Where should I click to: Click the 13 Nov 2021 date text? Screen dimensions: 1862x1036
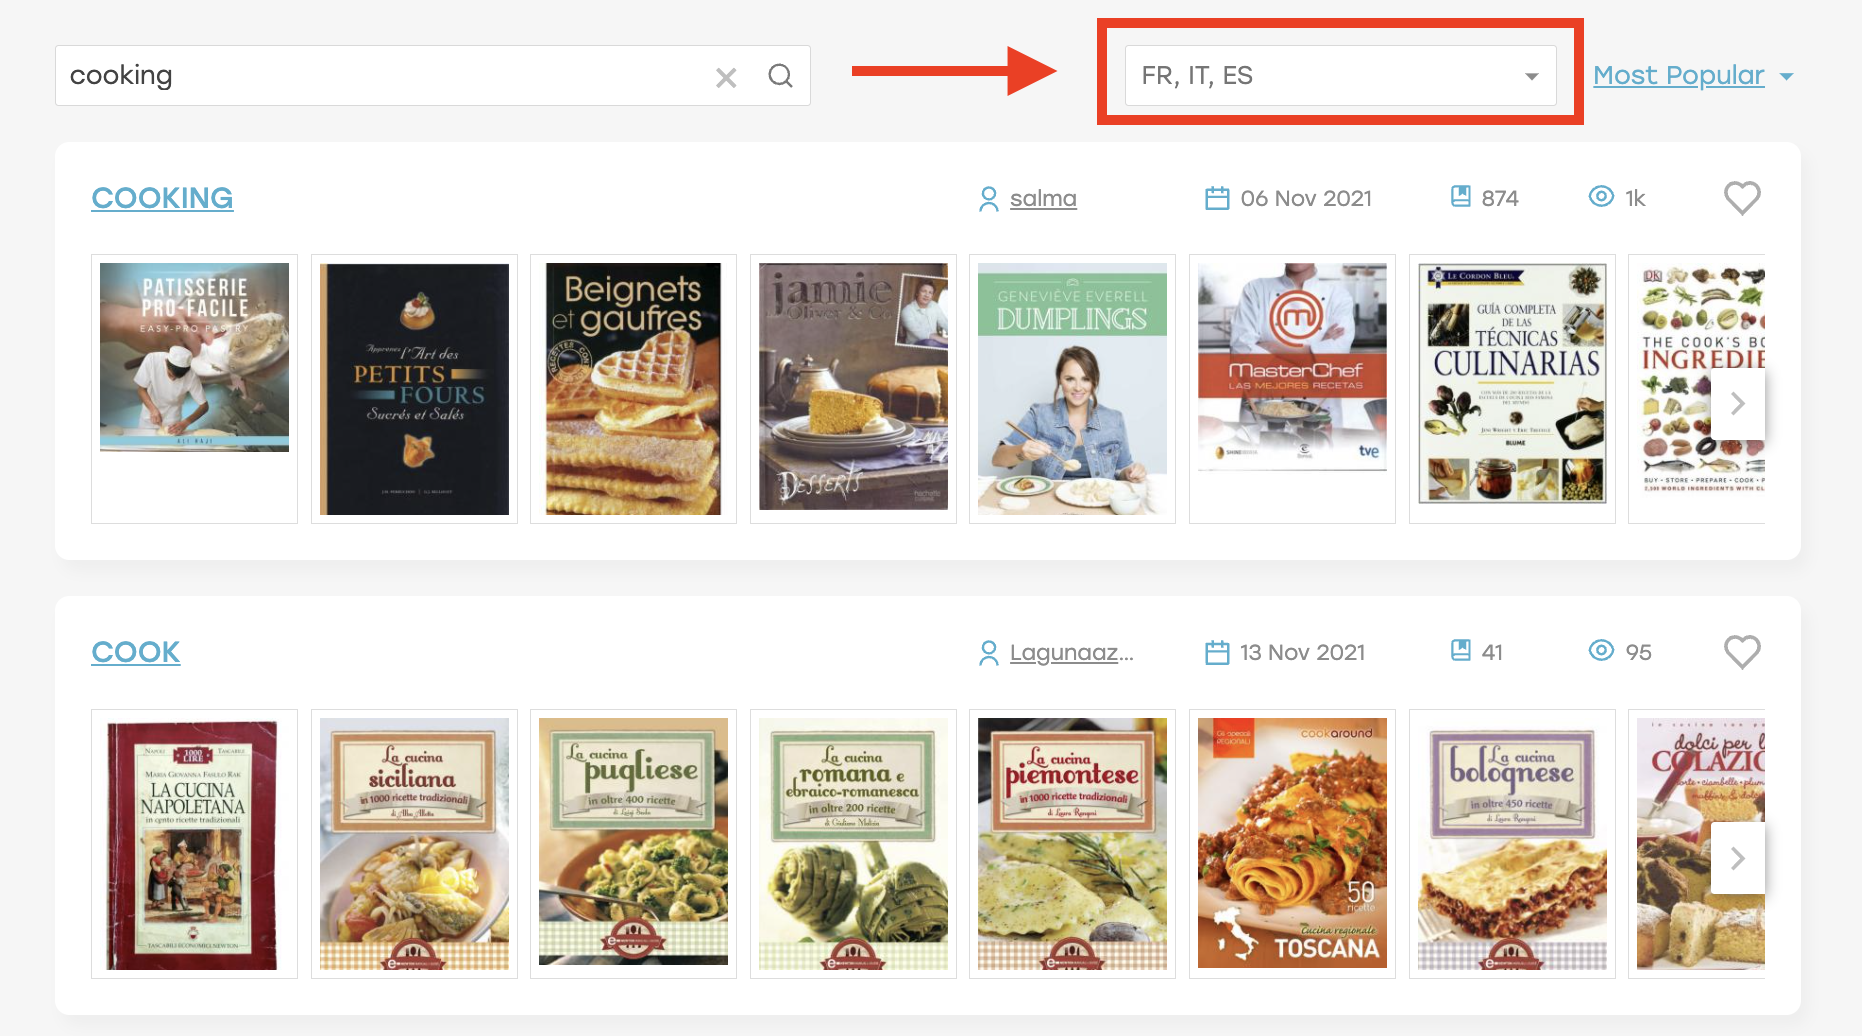pos(1303,652)
